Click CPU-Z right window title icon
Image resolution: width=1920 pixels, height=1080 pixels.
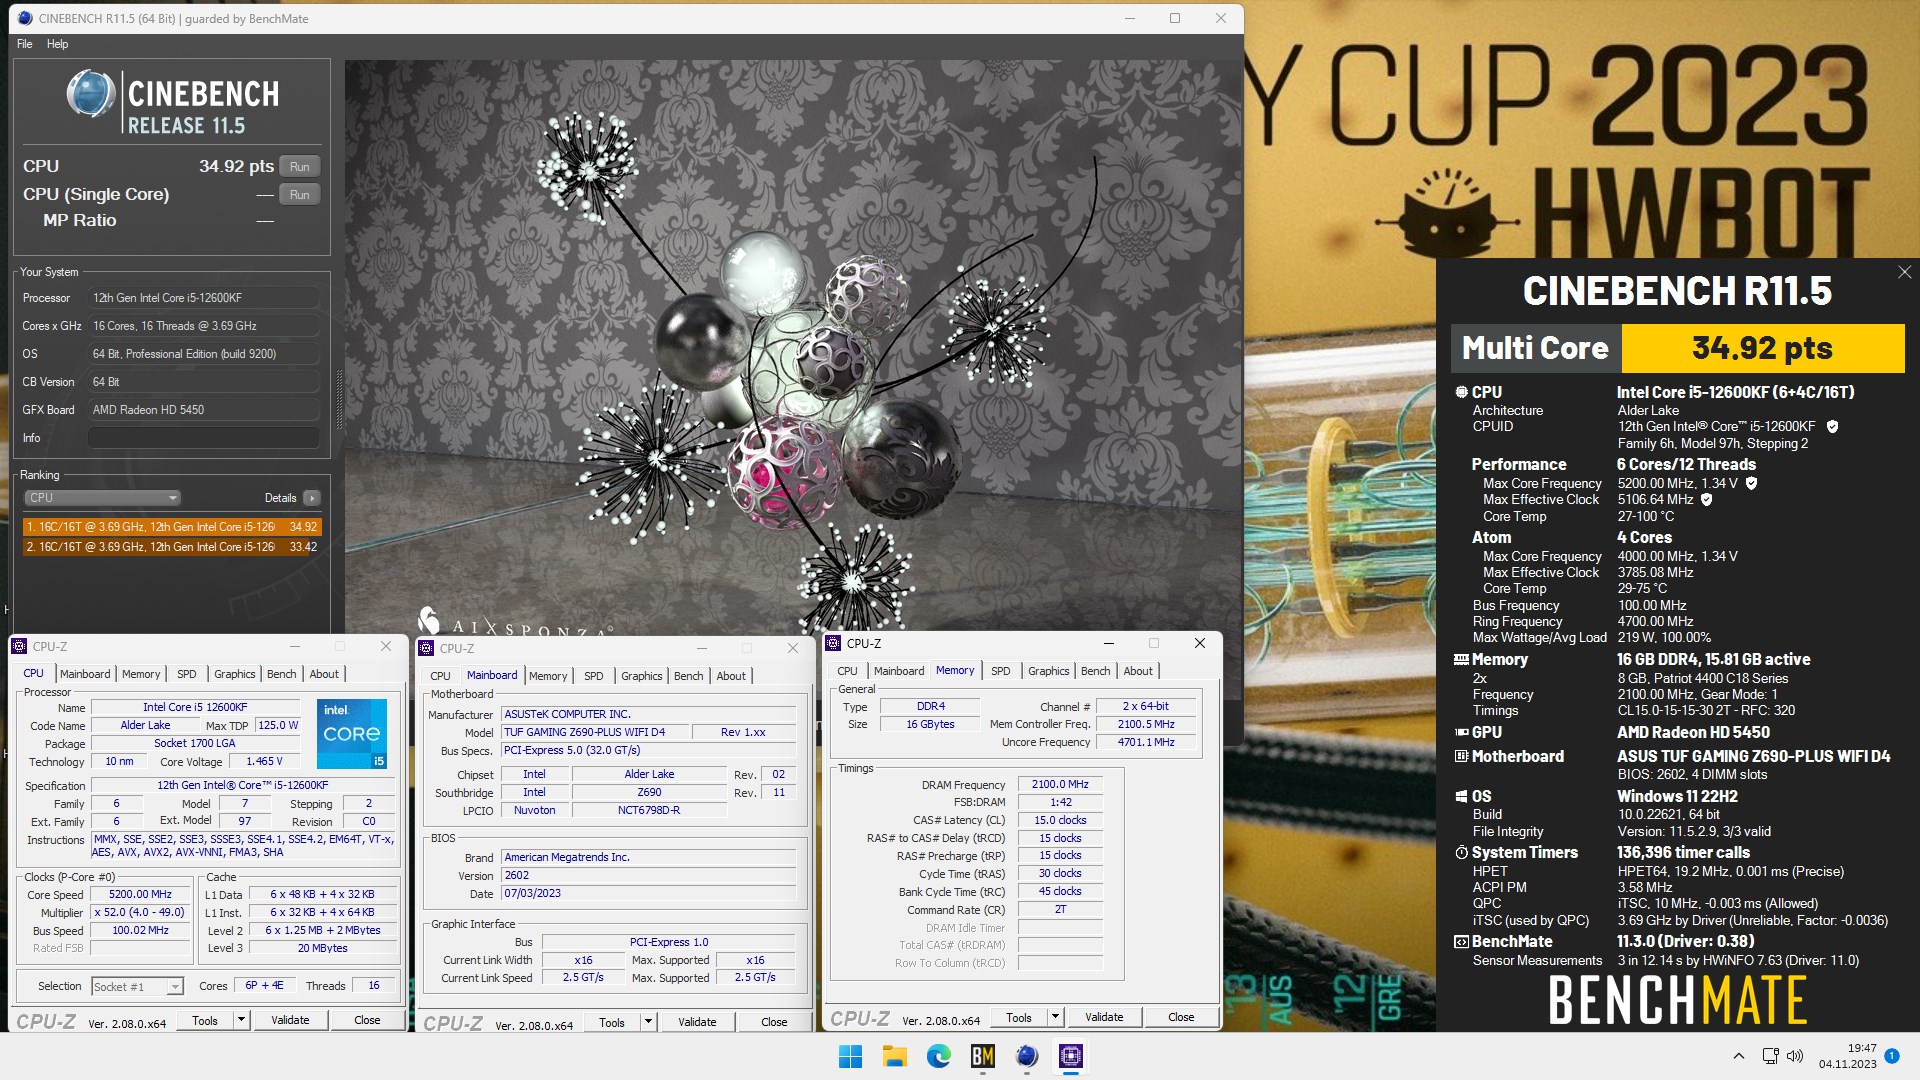click(x=833, y=643)
